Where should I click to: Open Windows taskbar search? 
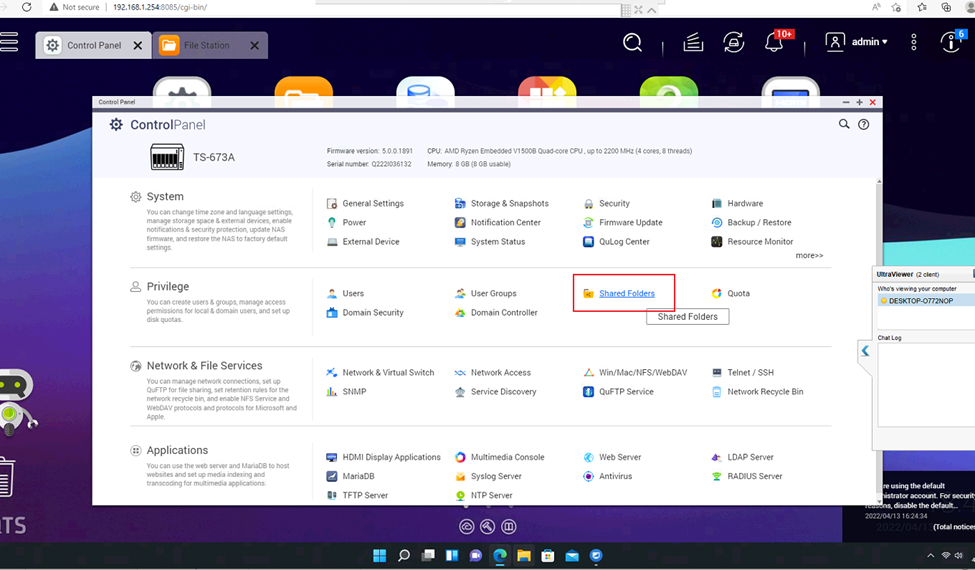tap(404, 556)
